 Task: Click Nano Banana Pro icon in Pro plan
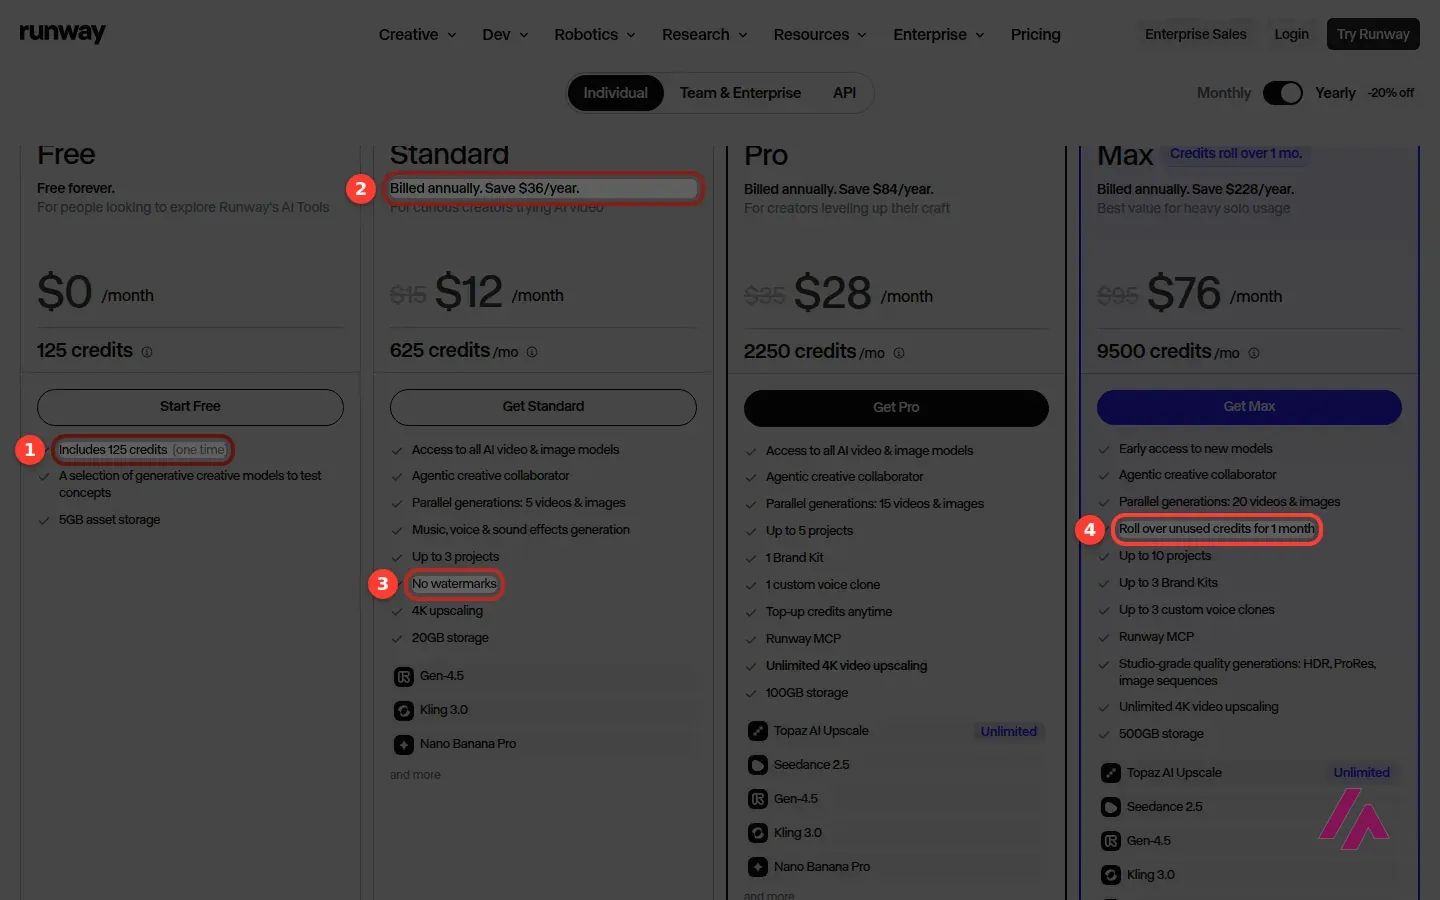click(758, 867)
